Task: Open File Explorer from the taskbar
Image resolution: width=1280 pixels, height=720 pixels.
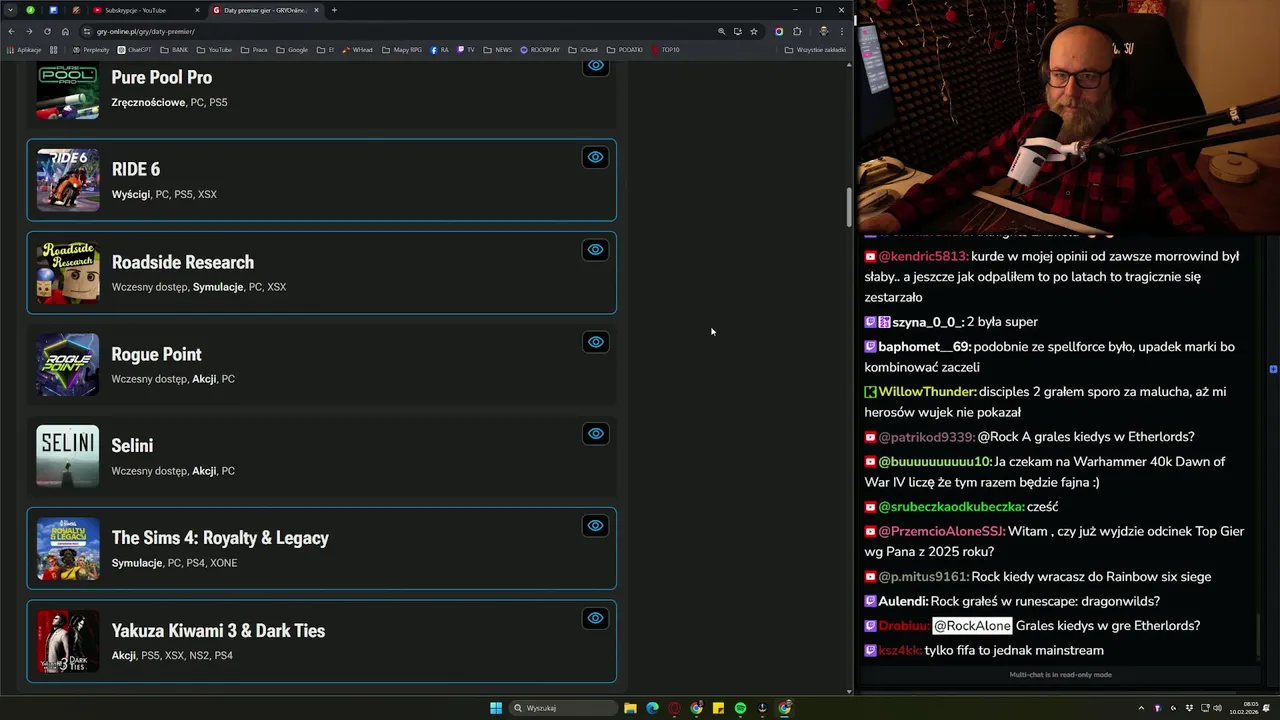Action: [630, 708]
